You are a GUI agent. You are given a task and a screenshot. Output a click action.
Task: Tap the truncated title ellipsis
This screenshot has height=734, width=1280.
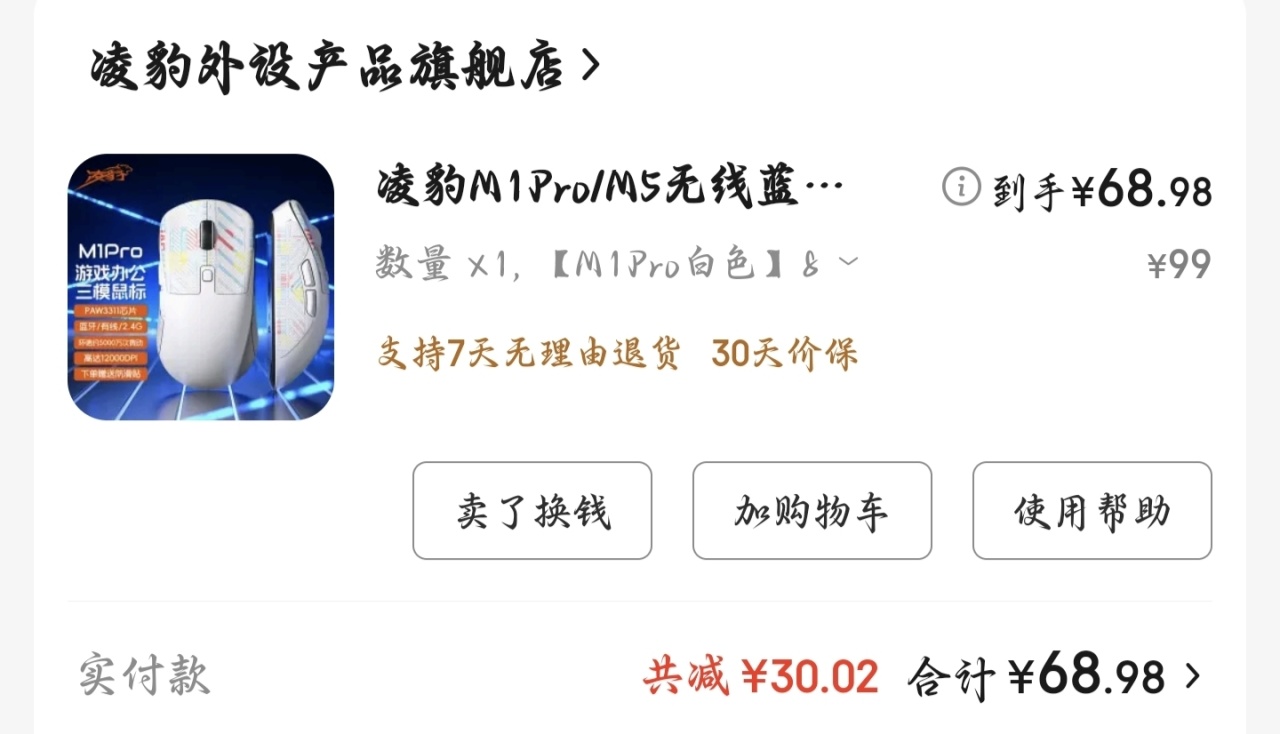coord(824,188)
